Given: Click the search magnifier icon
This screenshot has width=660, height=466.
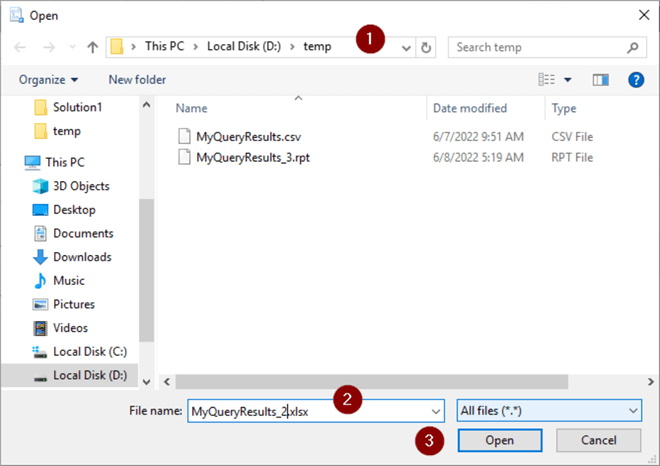Looking at the screenshot, I should (x=633, y=48).
